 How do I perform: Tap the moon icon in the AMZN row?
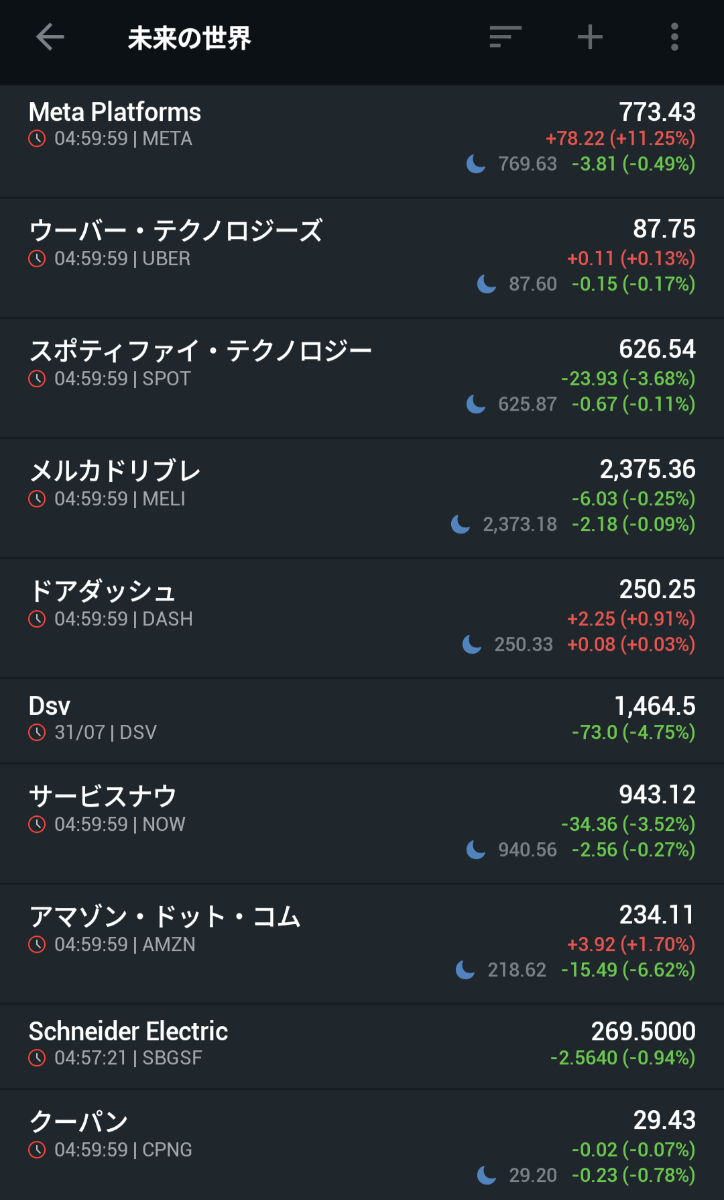(x=465, y=969)
